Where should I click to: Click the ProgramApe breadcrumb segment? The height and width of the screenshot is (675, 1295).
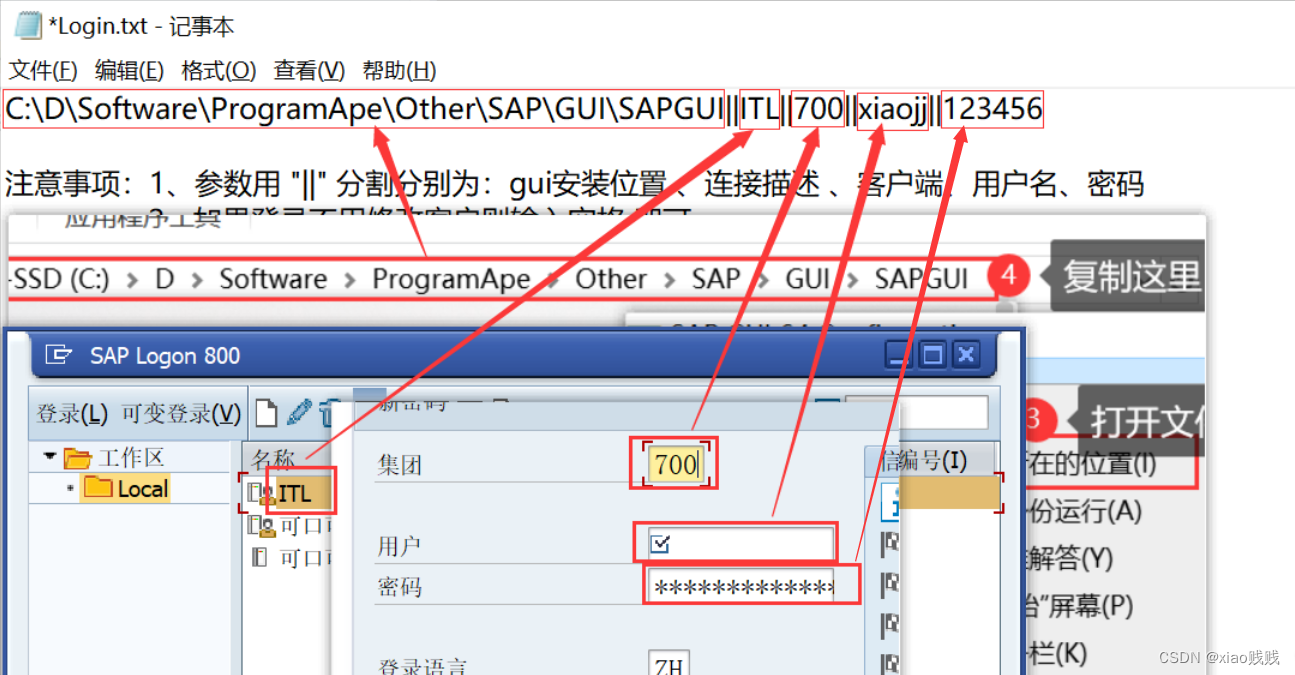pos(451,278)
